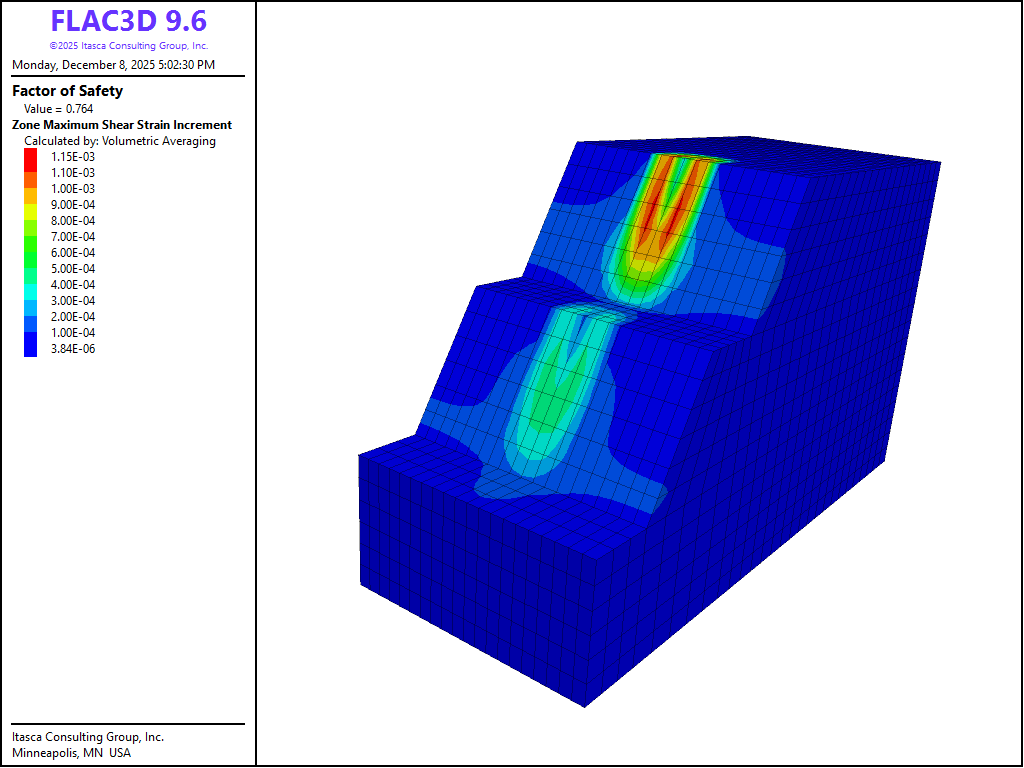Click the green 6.00E-04 legend swatch
This screenshot has width=1024, height=768.
pos(30,253)
